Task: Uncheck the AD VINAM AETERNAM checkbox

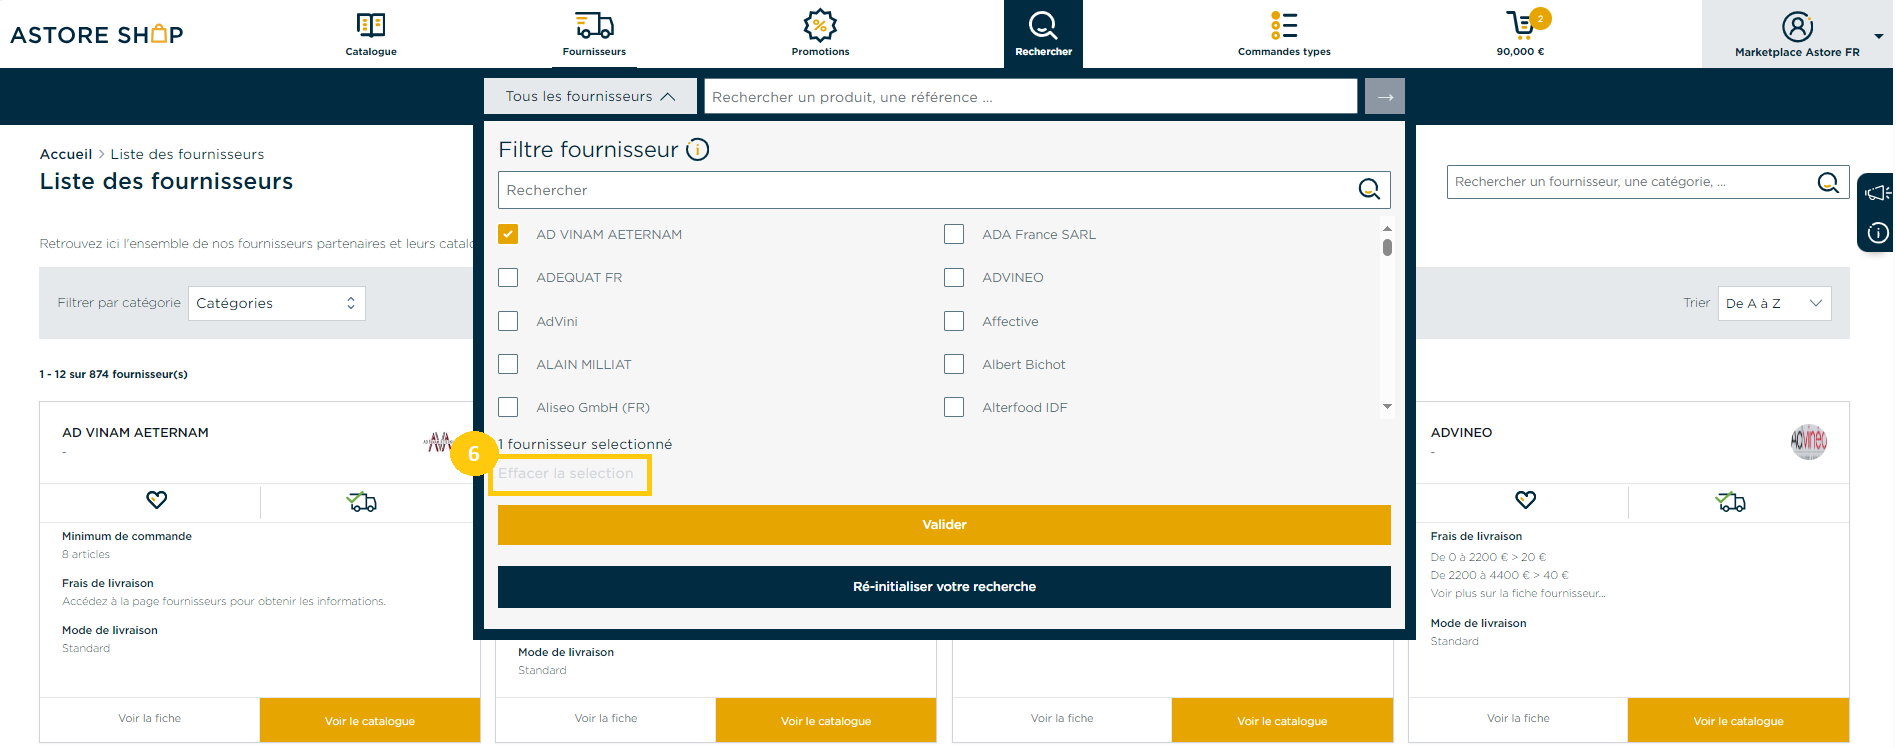Action: point(508,234)
